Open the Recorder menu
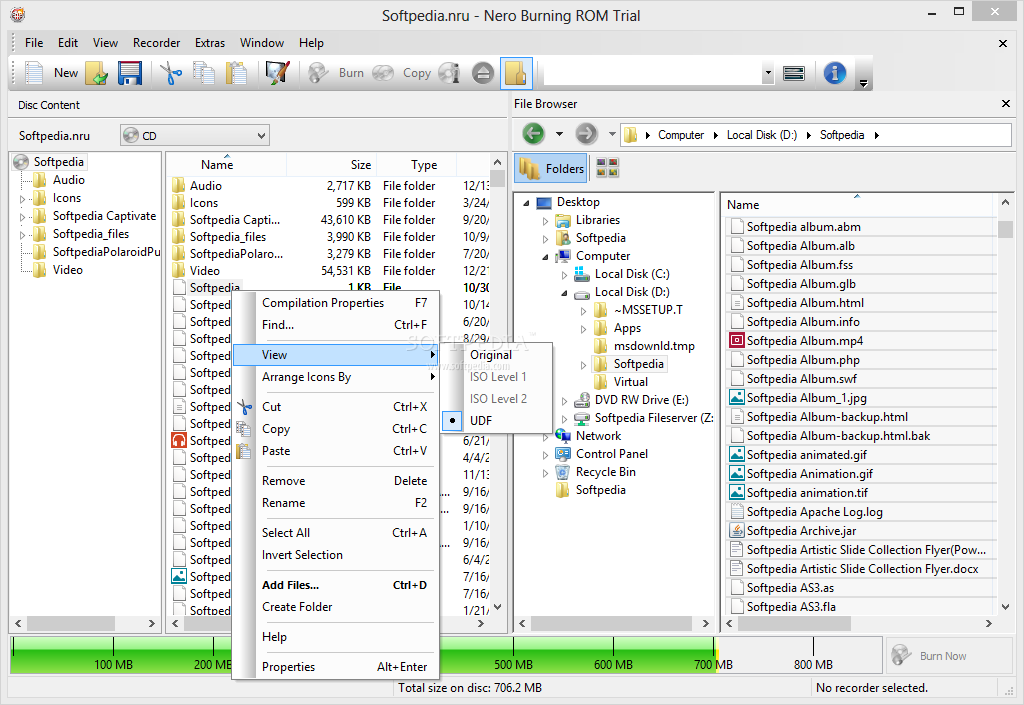Screen dimensions: 1024x705 pos(156,43)
